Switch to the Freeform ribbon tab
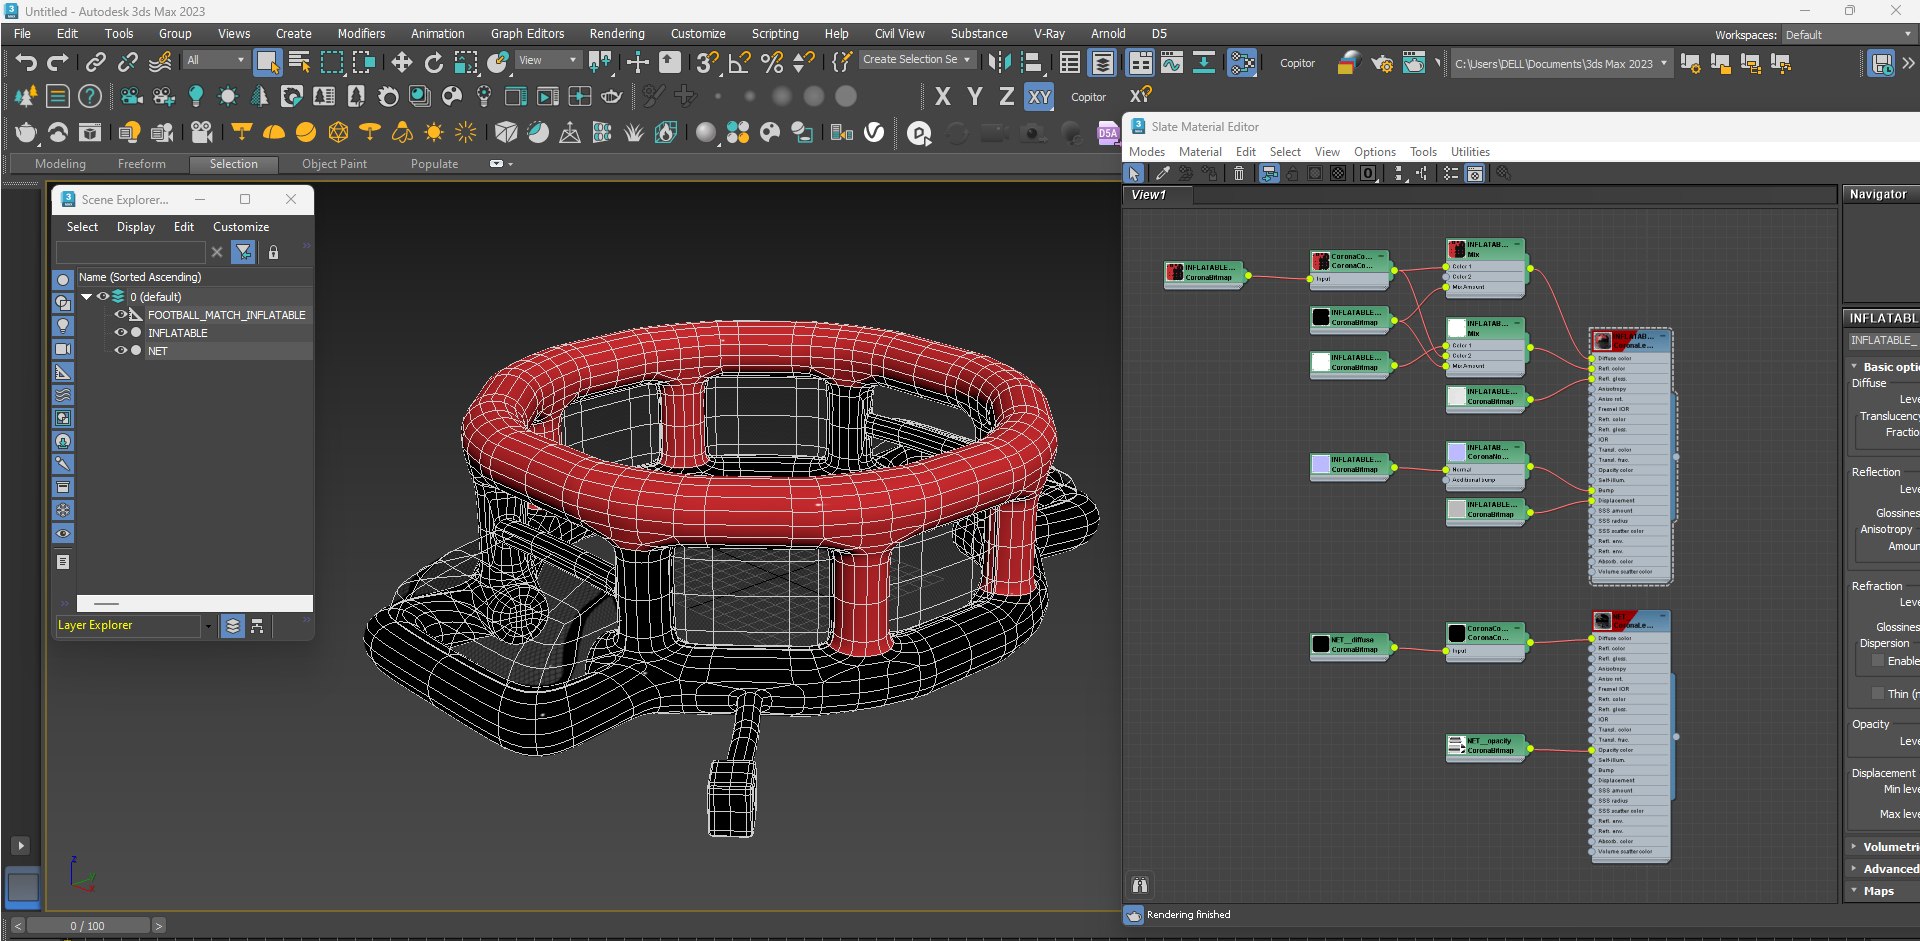 pos(142,164)
